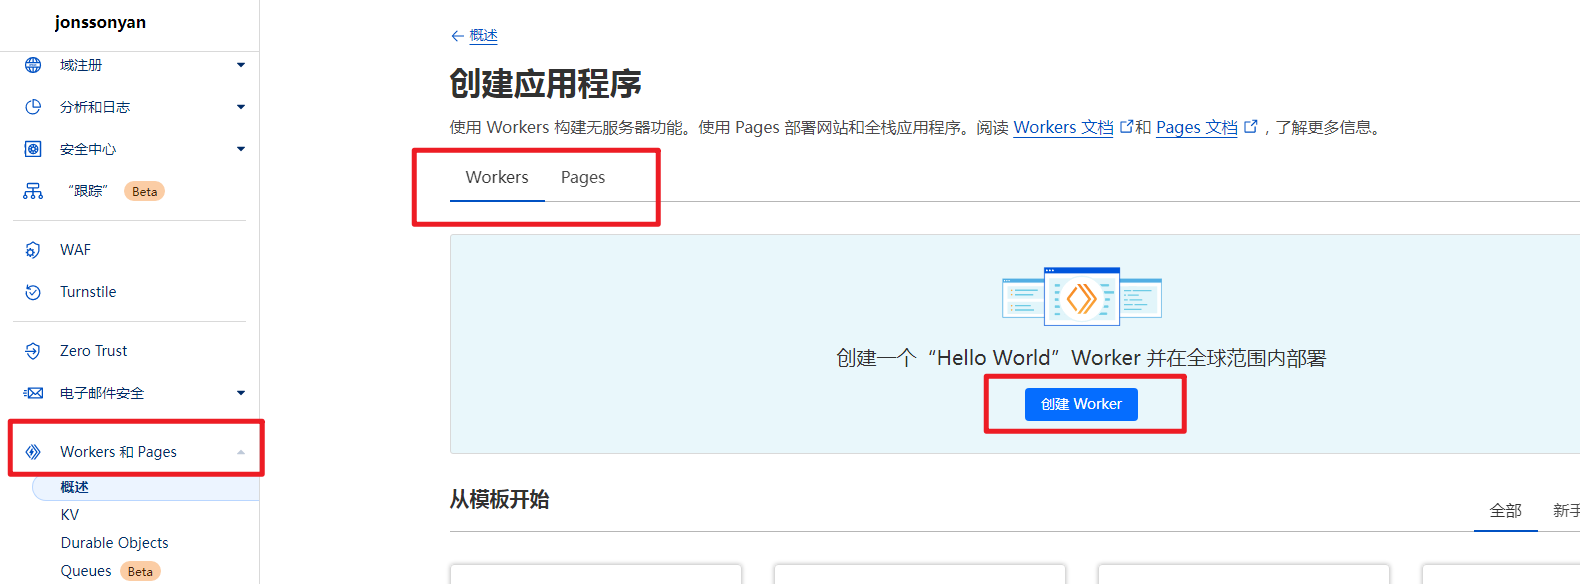Click the 分析和日志 pie chart icon

coord(33,107)
